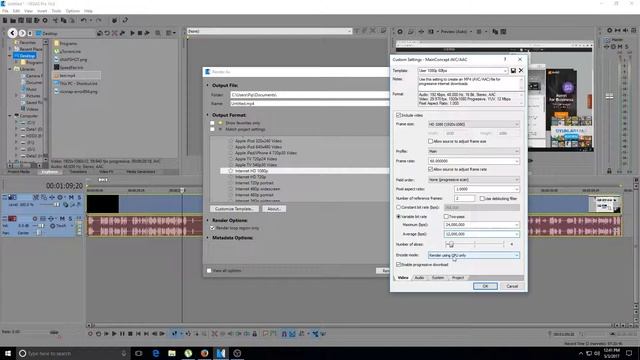The image size is (640, 360).
Task: Go forward in Explorer with the forward arrow
Action: coord(22,33)
